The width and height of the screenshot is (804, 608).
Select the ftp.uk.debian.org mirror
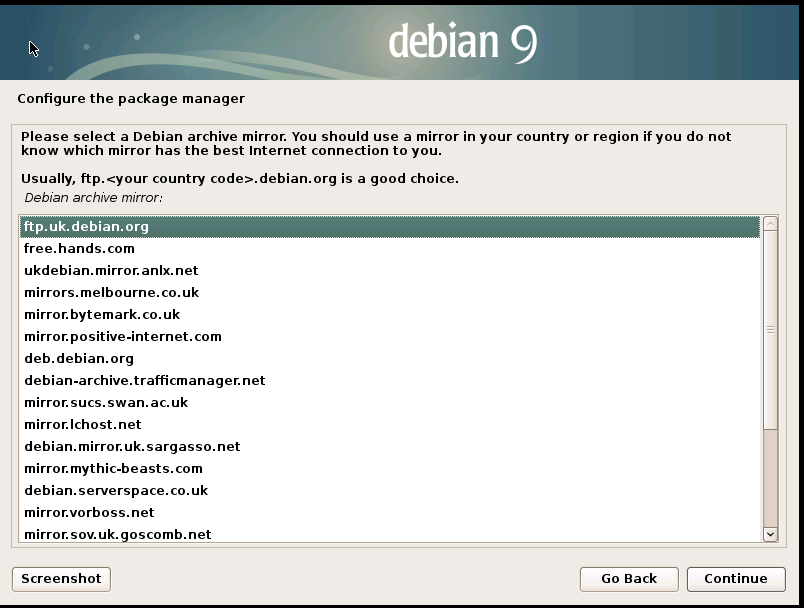pyautogui.click(x=390, y=227)
